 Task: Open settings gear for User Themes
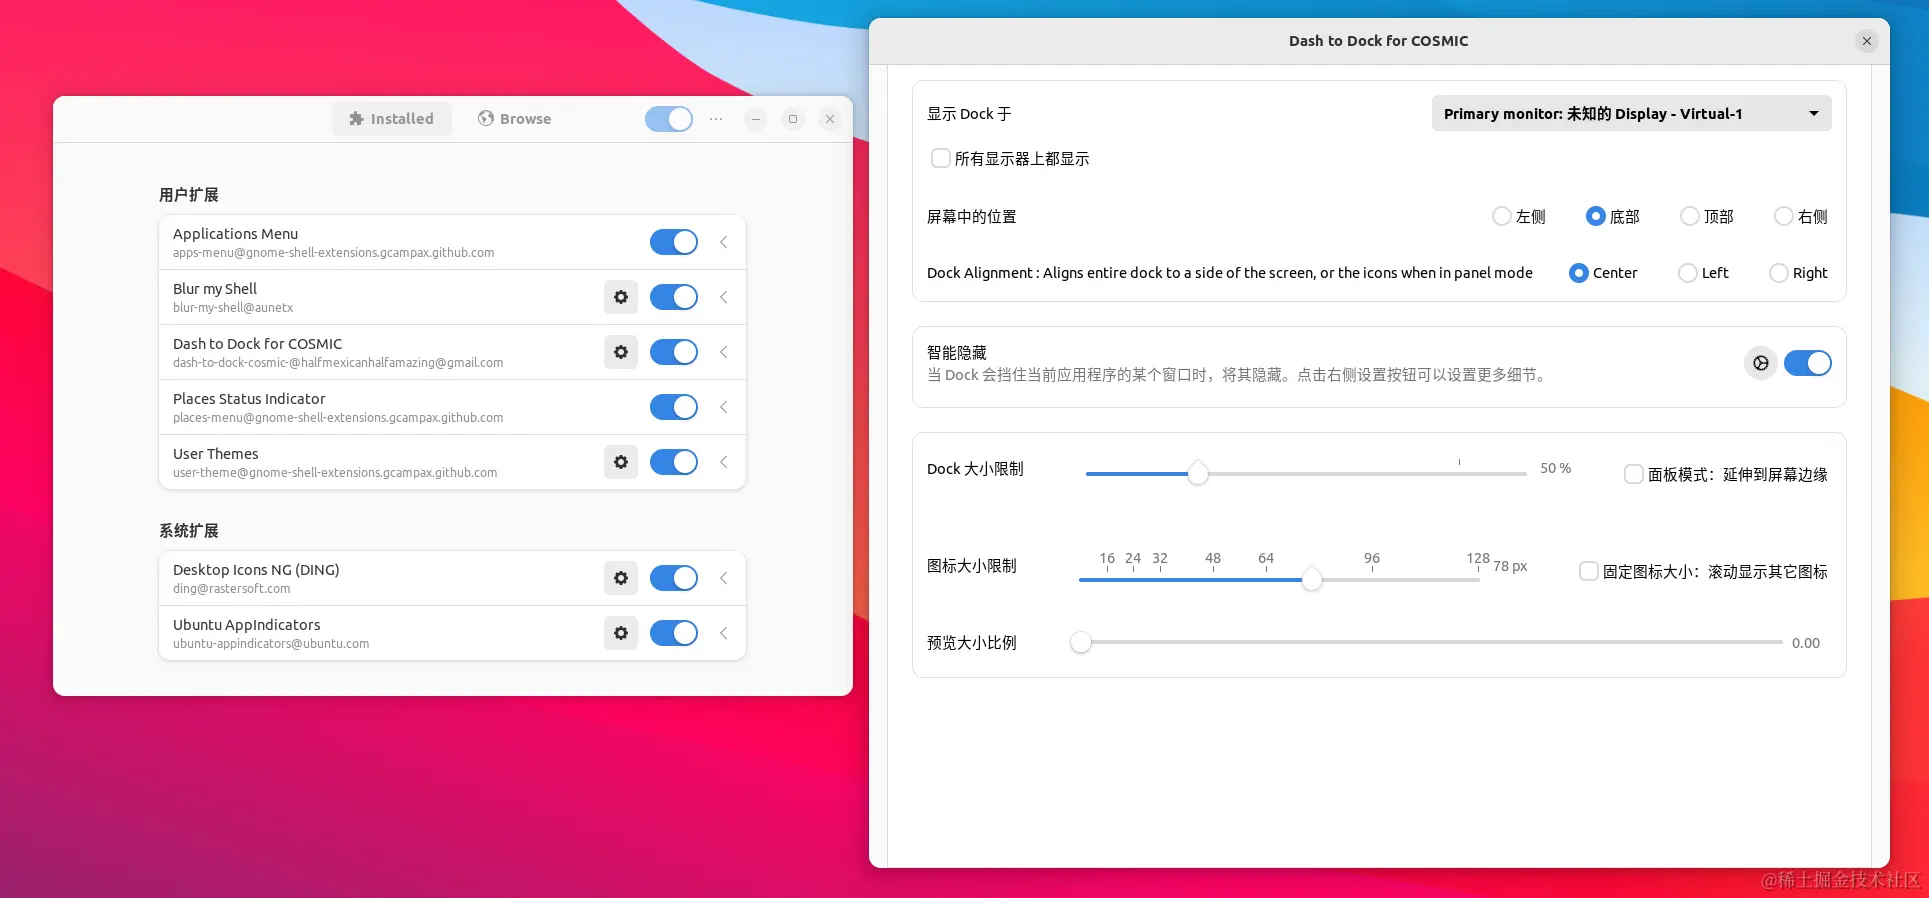621,462
